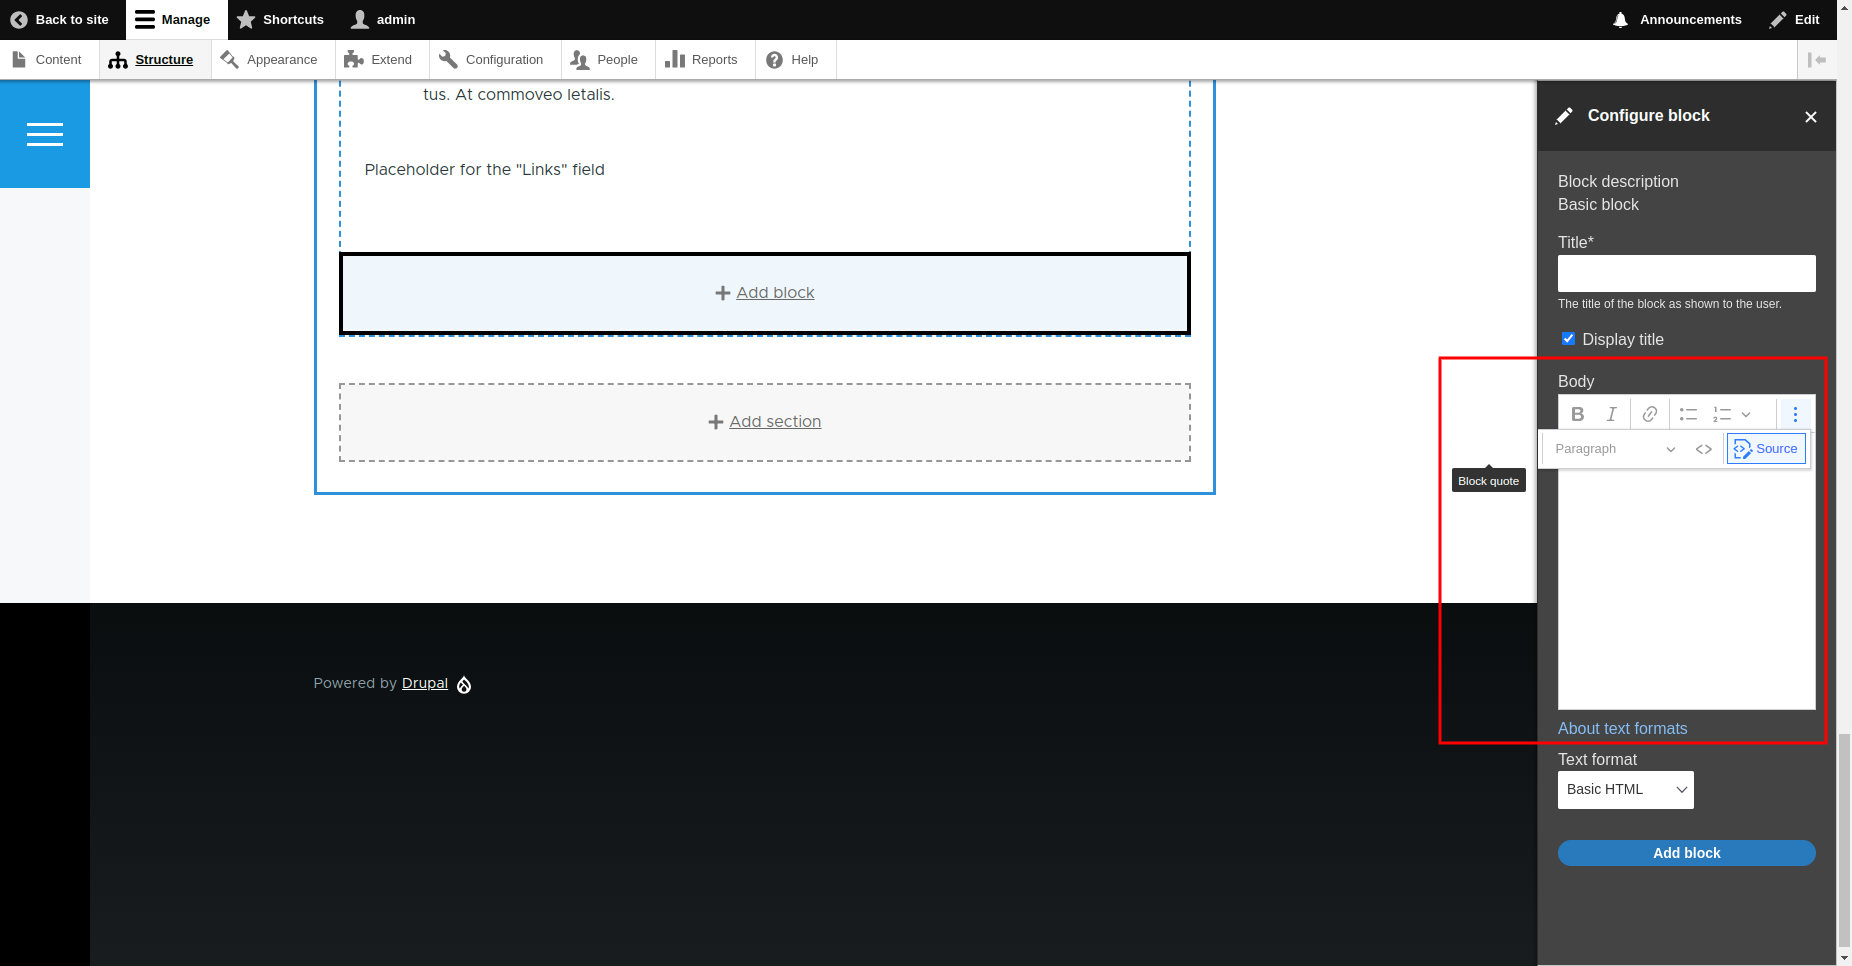Create a bulleted list in the editor
Screen dimensions: 1852x966
tap(1686, 413)
